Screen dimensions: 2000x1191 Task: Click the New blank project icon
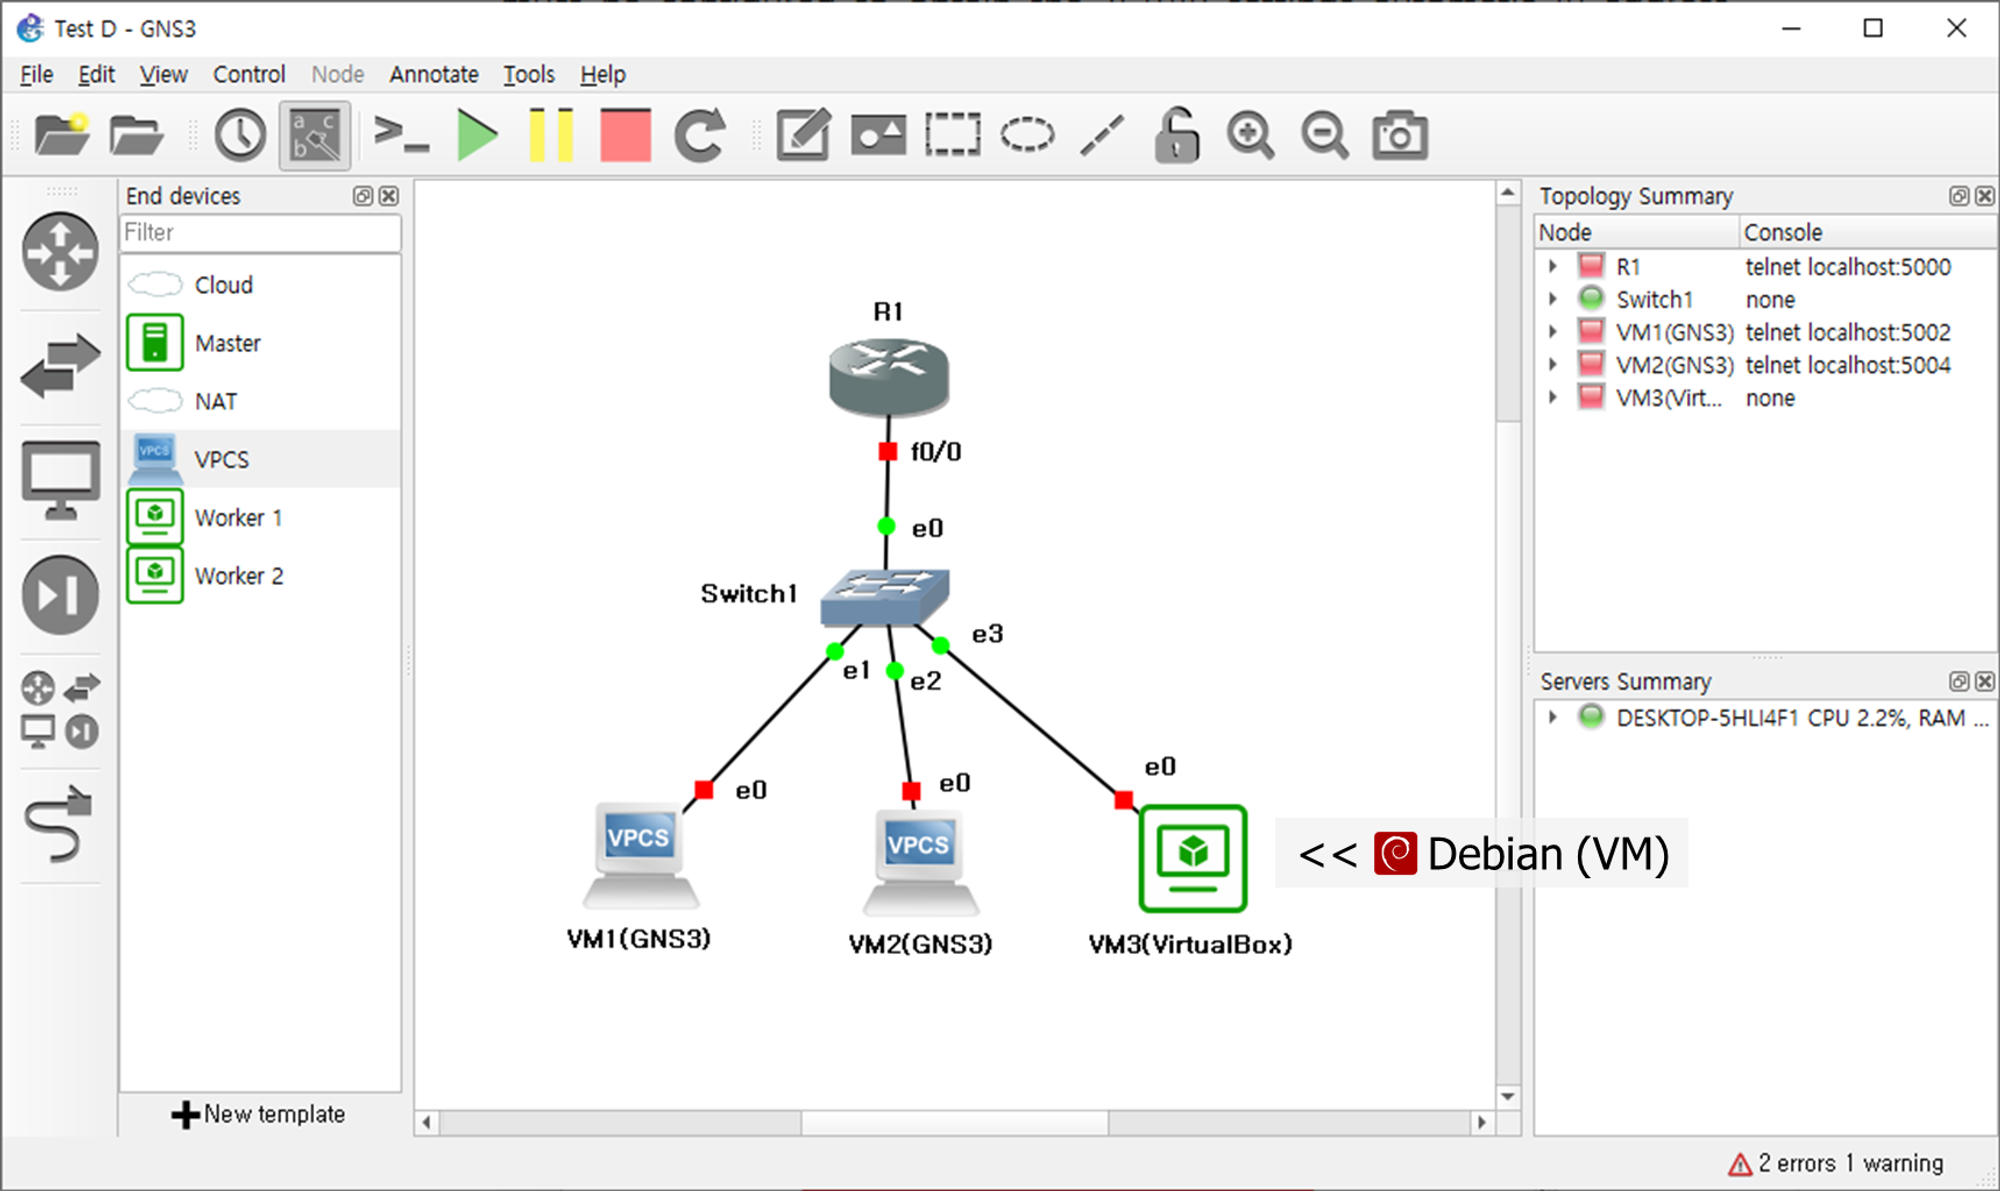coord(61,135)
